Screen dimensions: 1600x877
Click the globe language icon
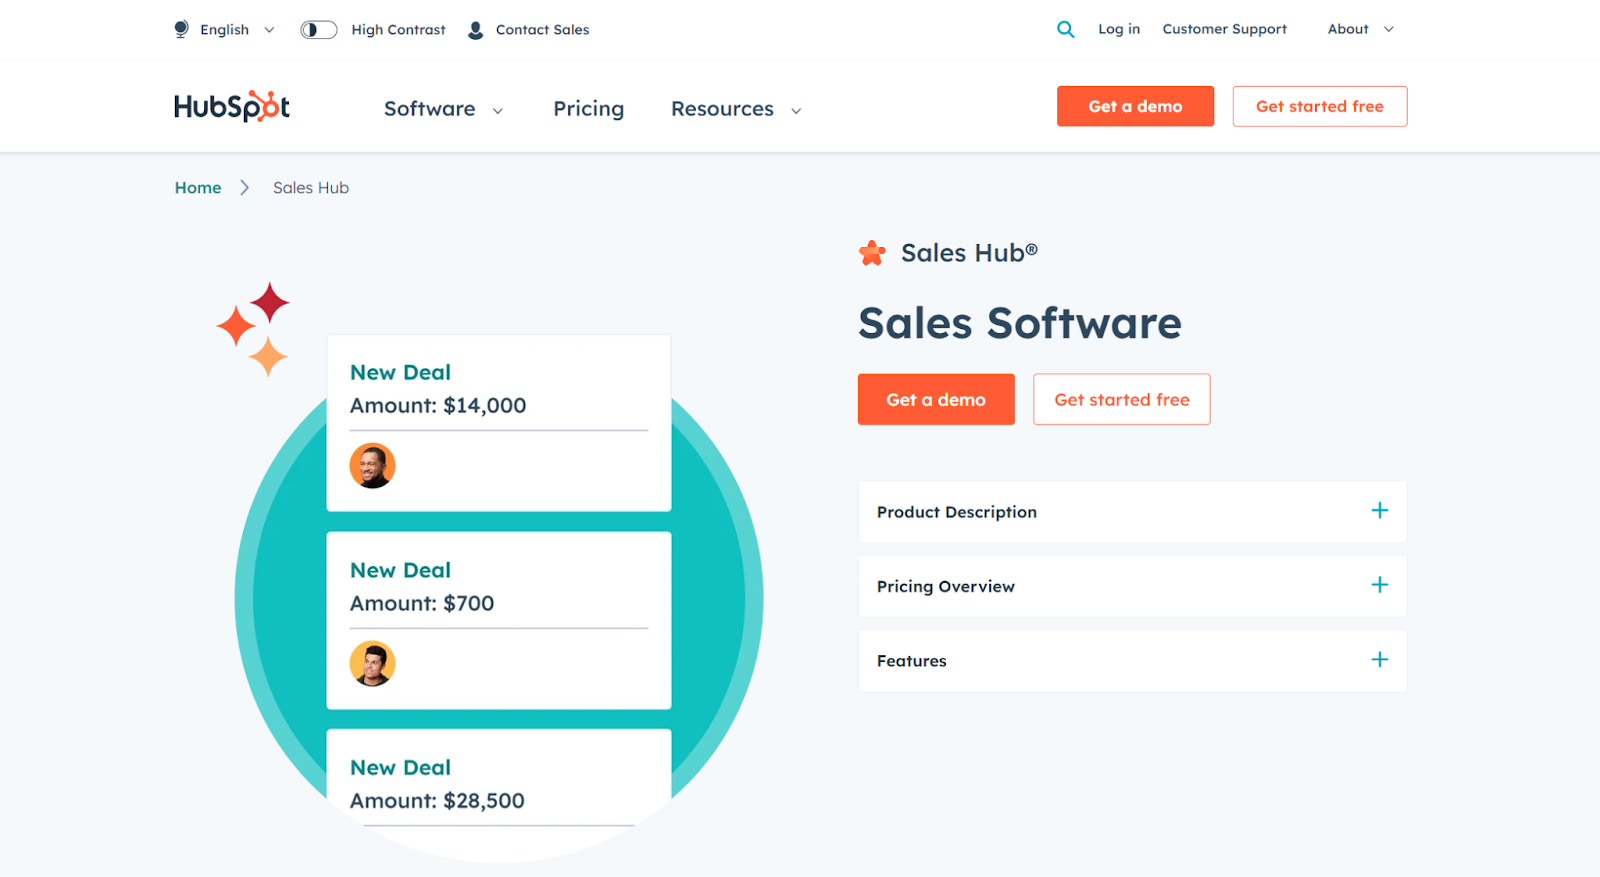click(181, 29)
